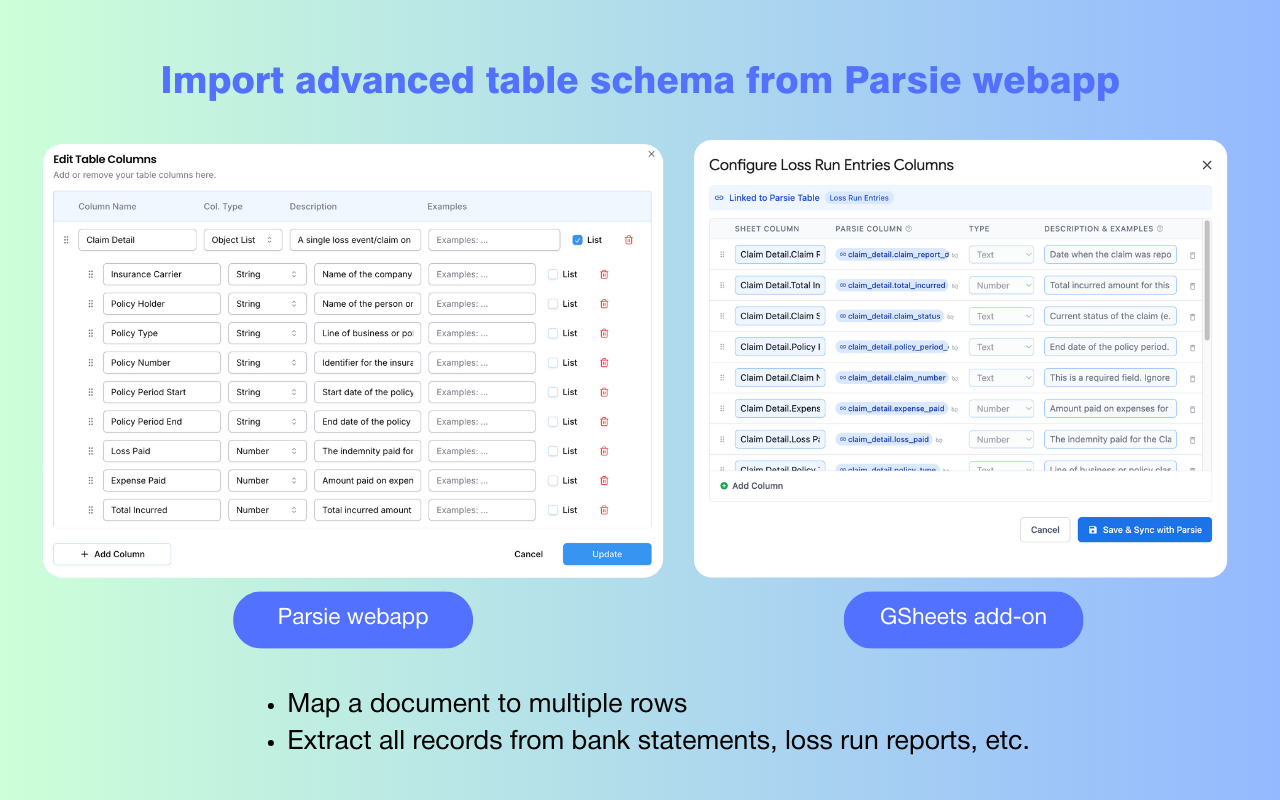The height and width of the screenshot is (800, 1280).
Task: Delete the Policy Holder row using its trash icon
Action: click(x=604, y=304)
